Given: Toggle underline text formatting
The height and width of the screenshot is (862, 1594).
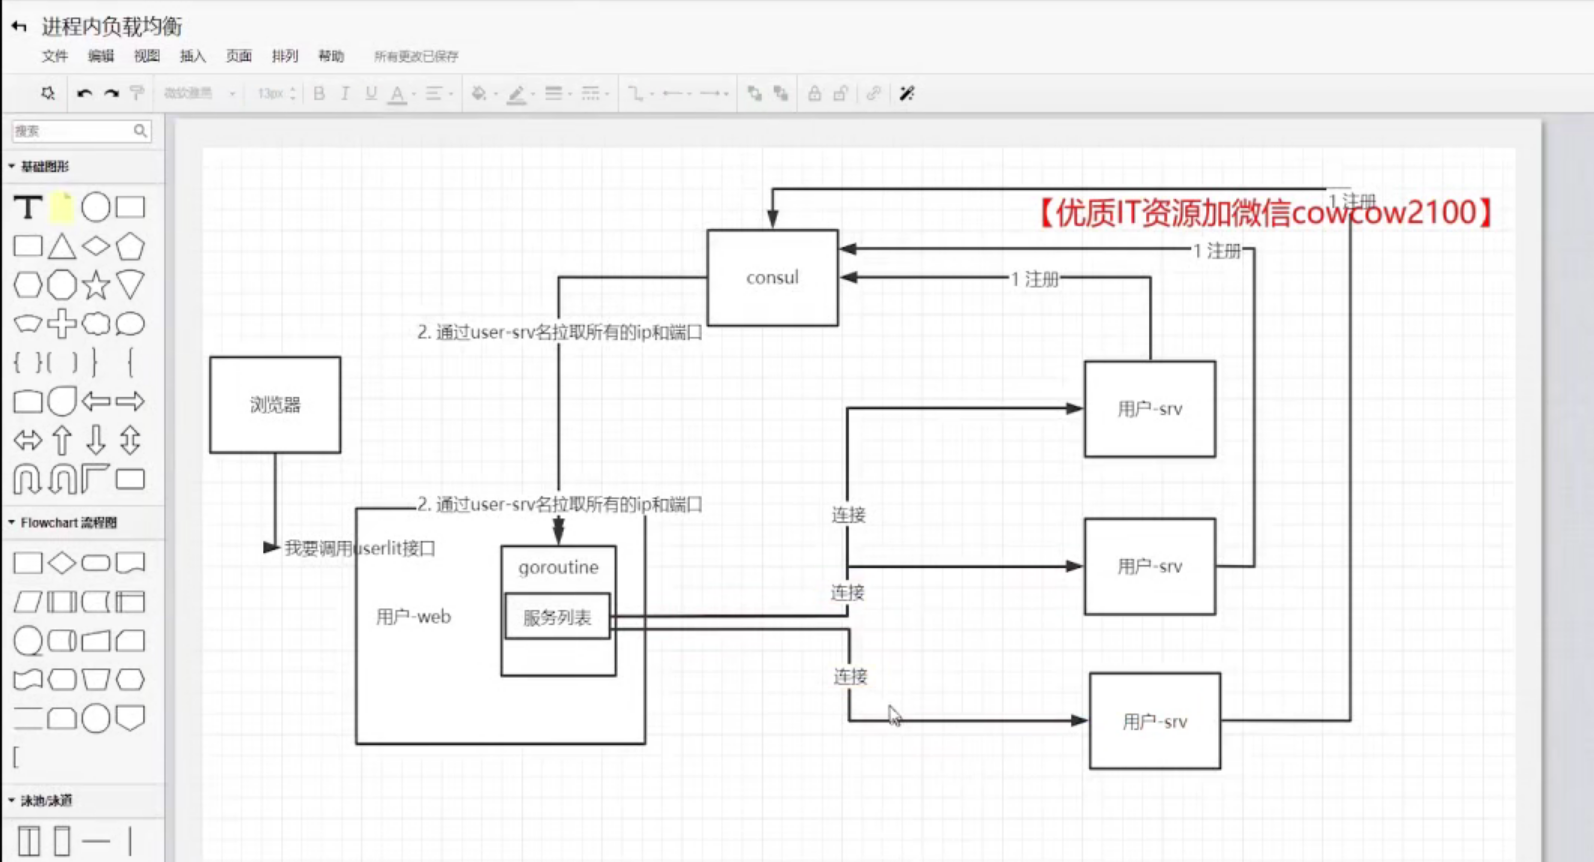Looking at the screenshot, I should pos(371,93).
